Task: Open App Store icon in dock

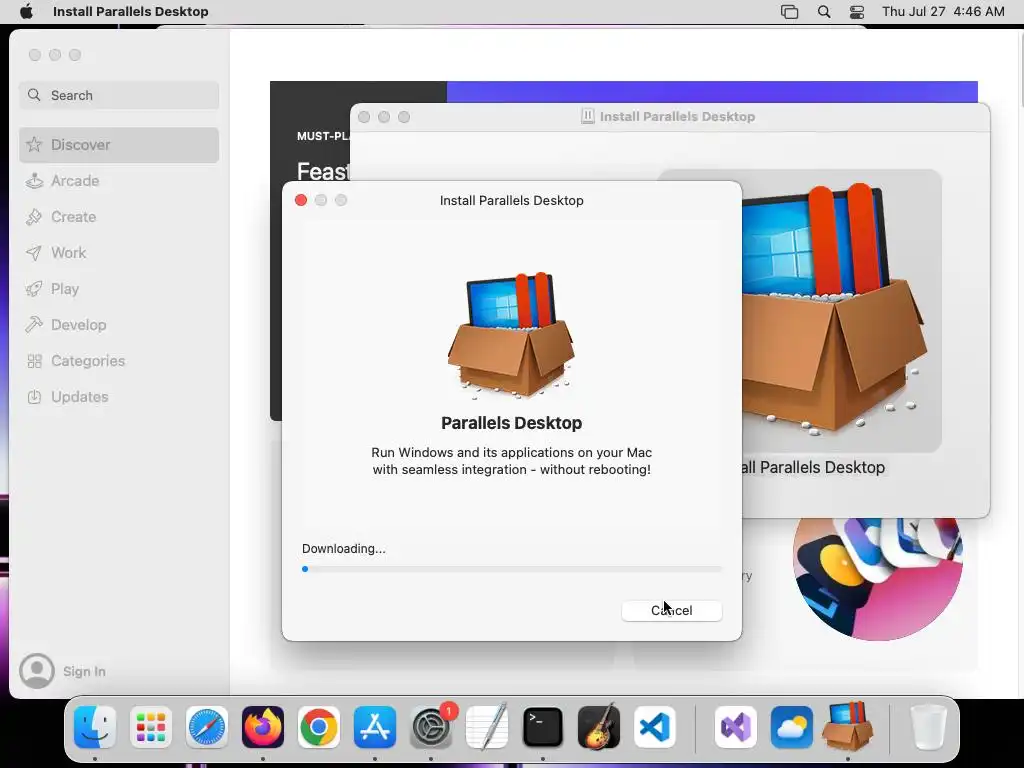Action: (375, 727)
